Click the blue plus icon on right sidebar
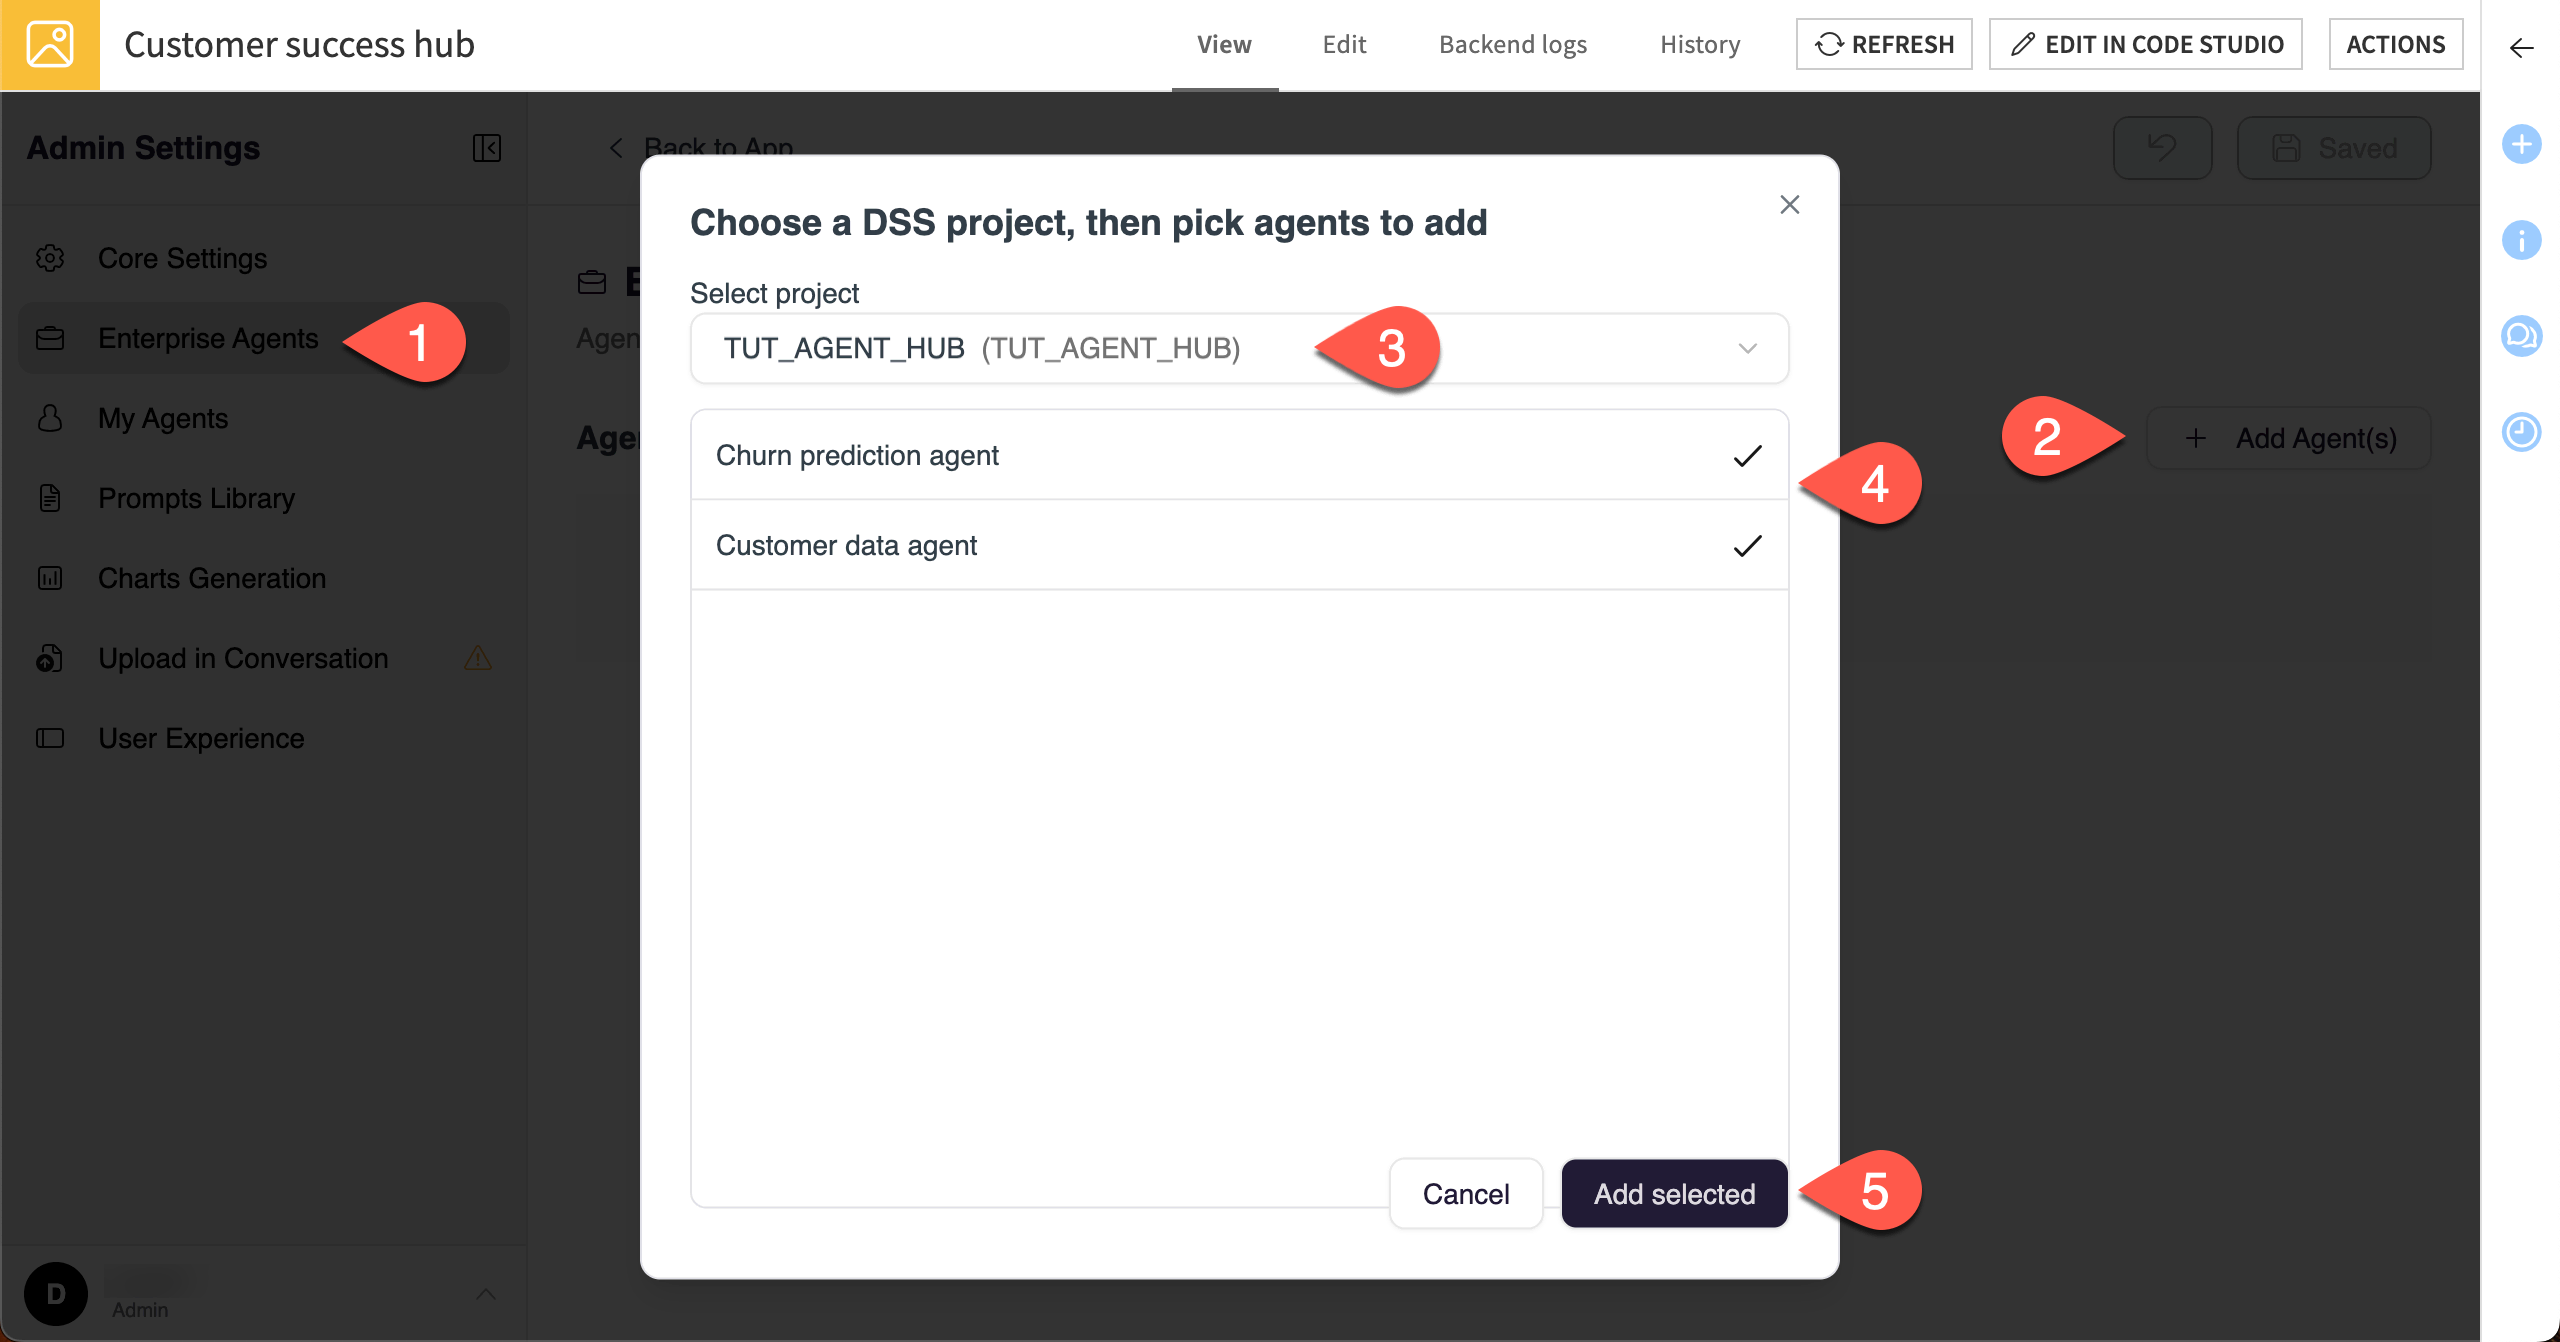 tap(2522, 143)
